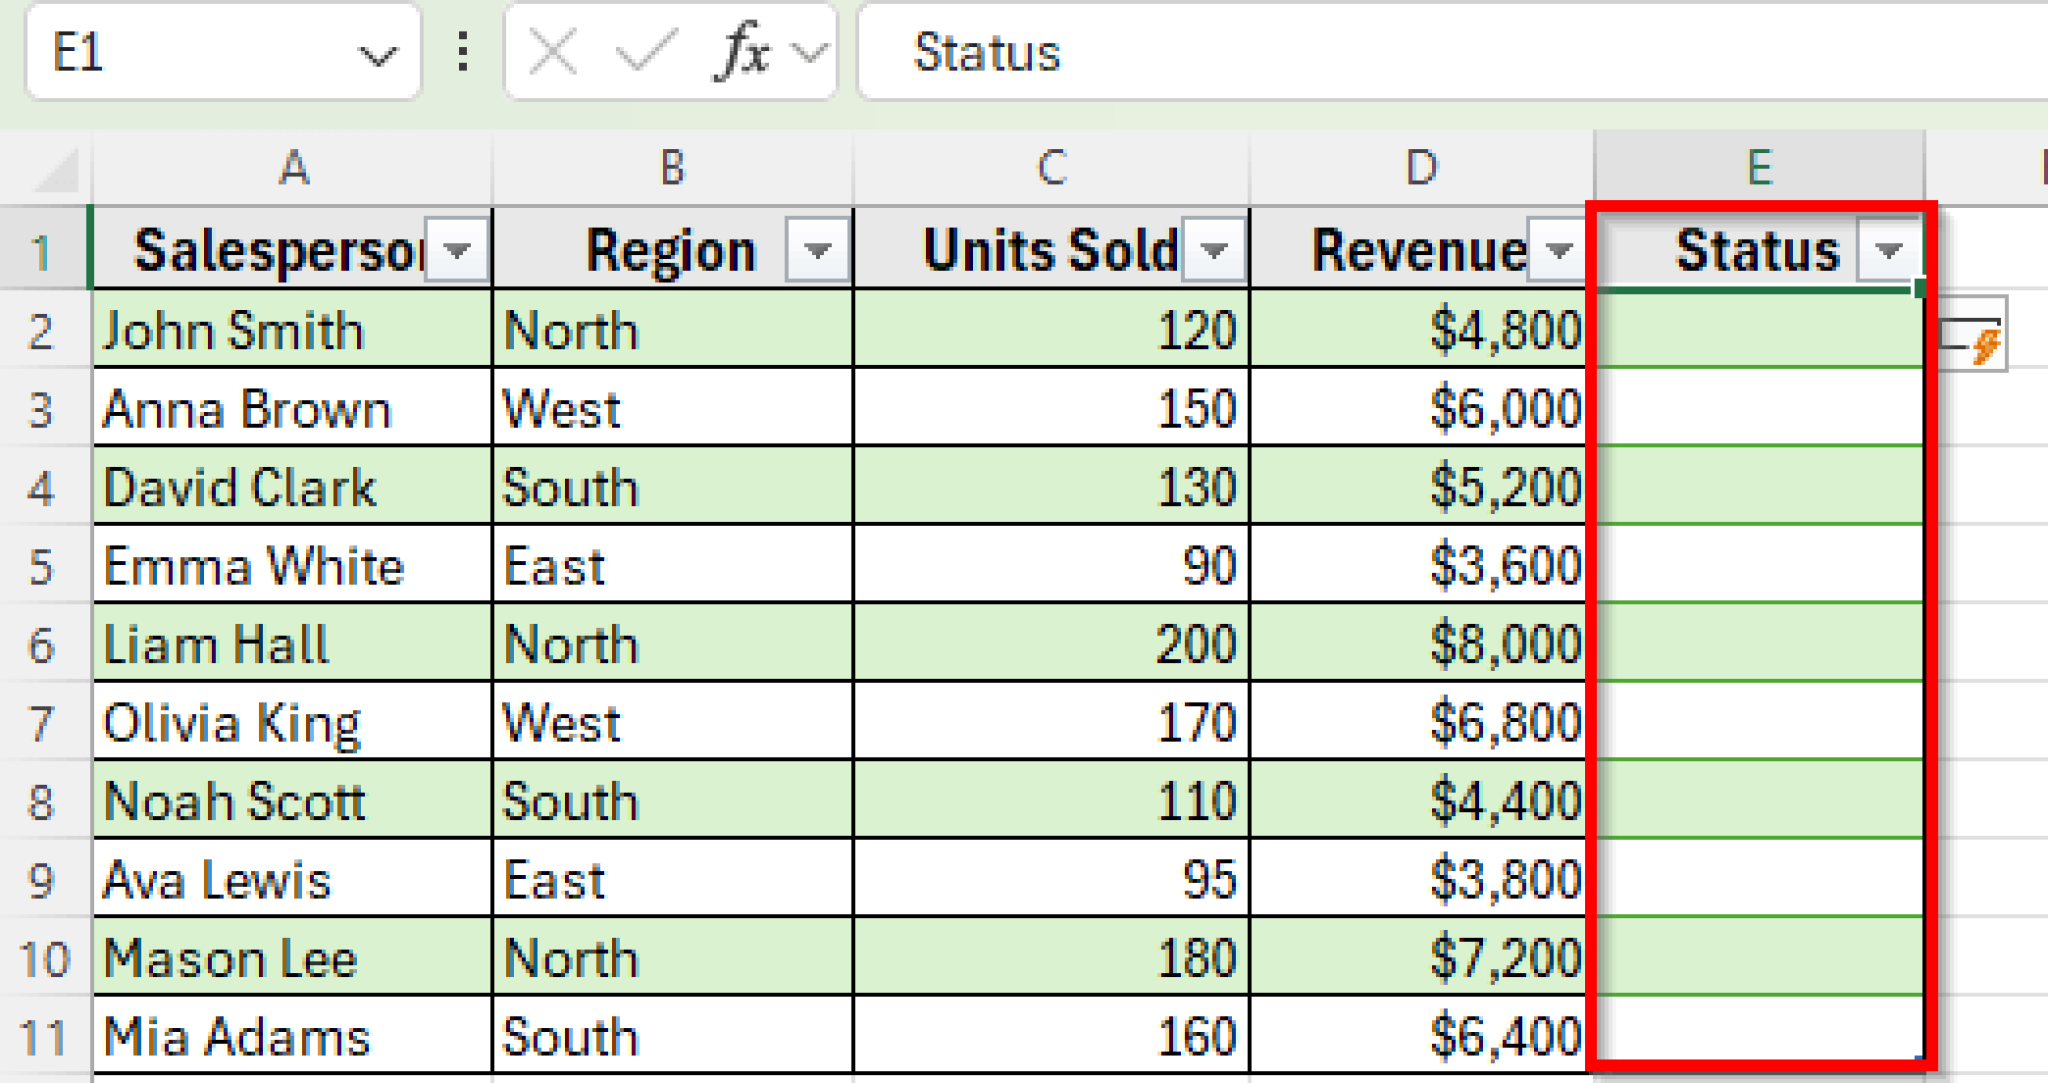The height and width of the screenshot is (1083, 2048).
Task: Open the Units Sold filter dropdown
Action: point(1214,250)
